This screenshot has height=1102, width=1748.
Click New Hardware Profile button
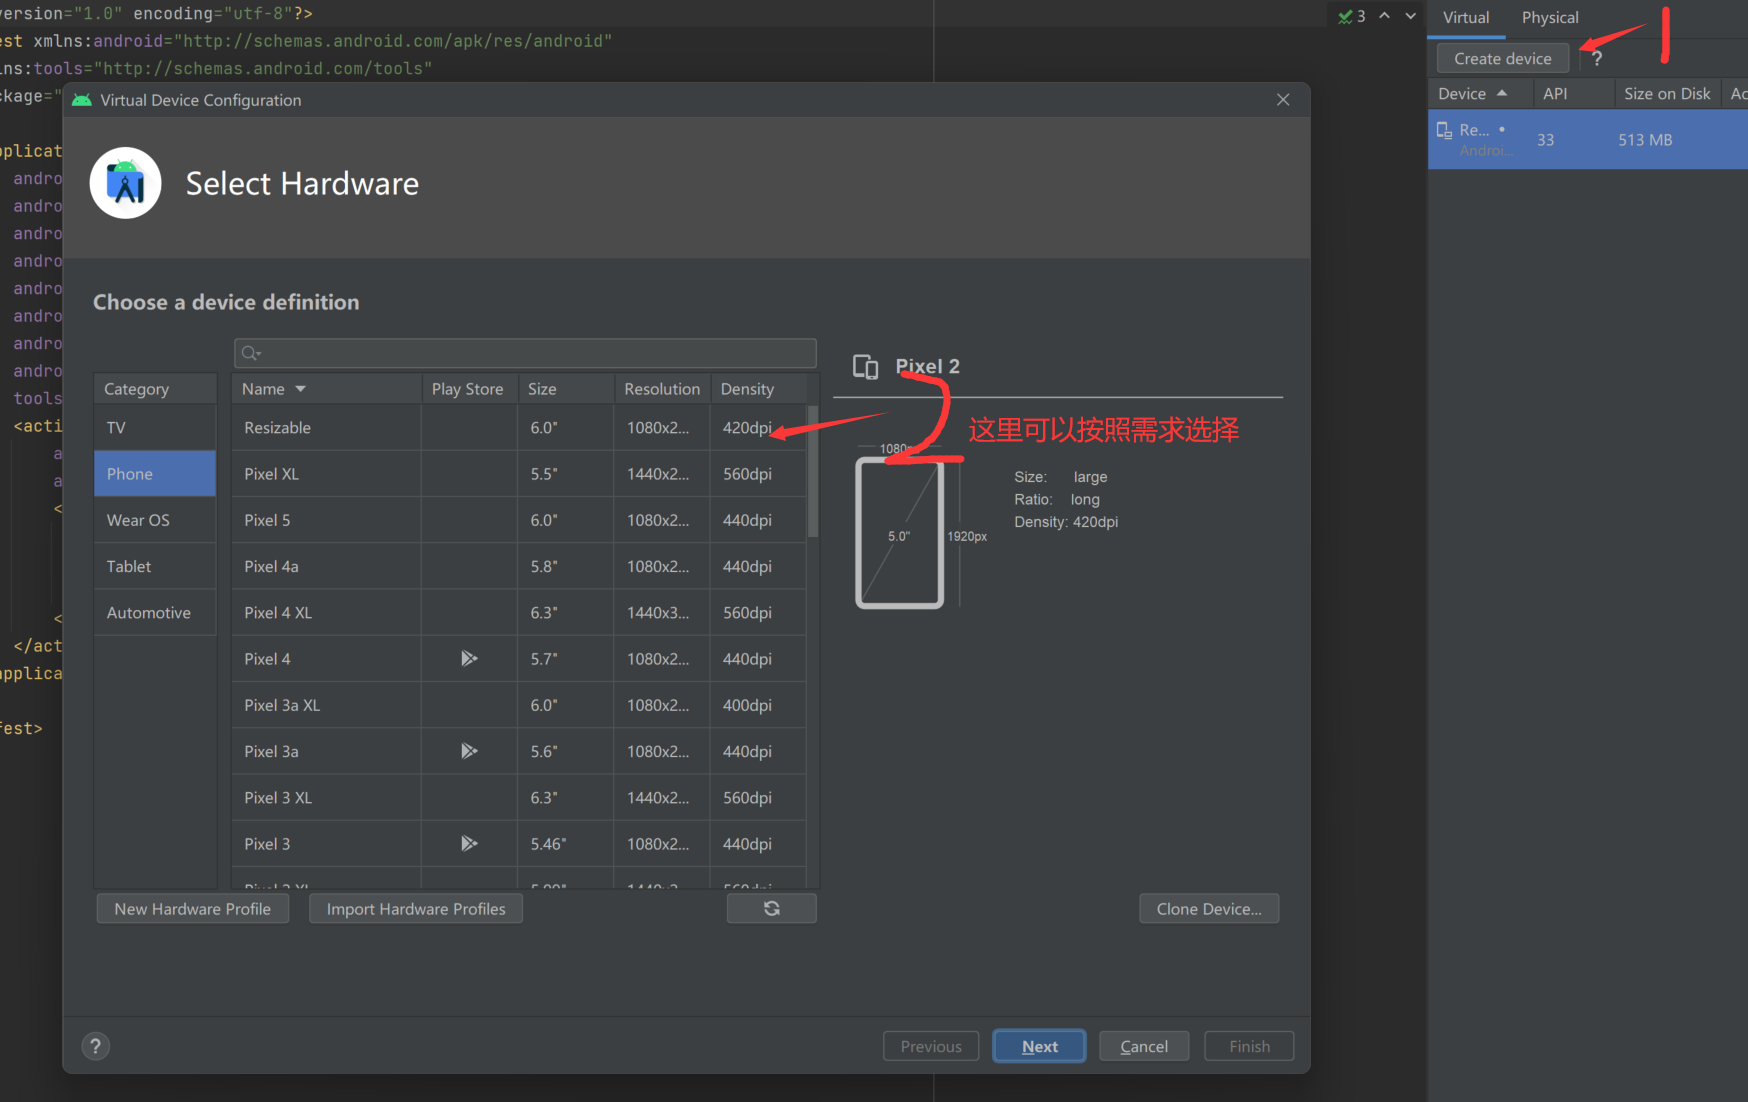193,908
